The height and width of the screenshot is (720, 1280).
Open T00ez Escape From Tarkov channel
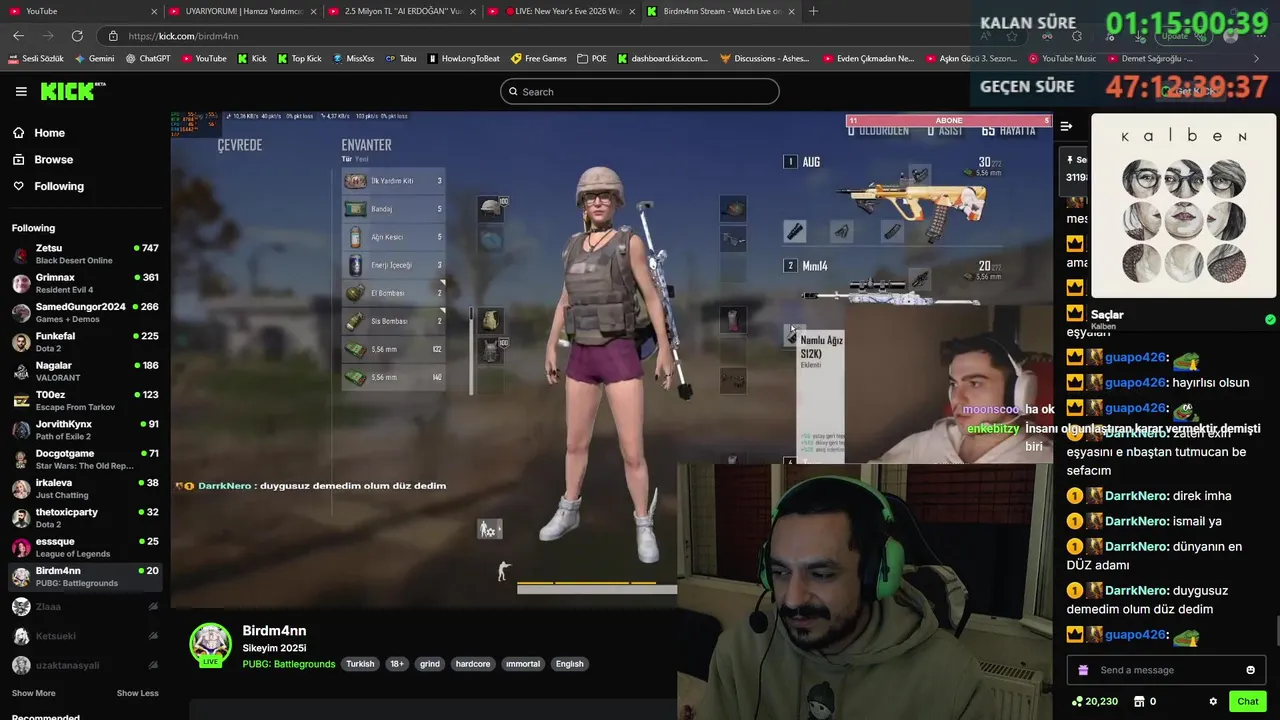coord(85,400)
